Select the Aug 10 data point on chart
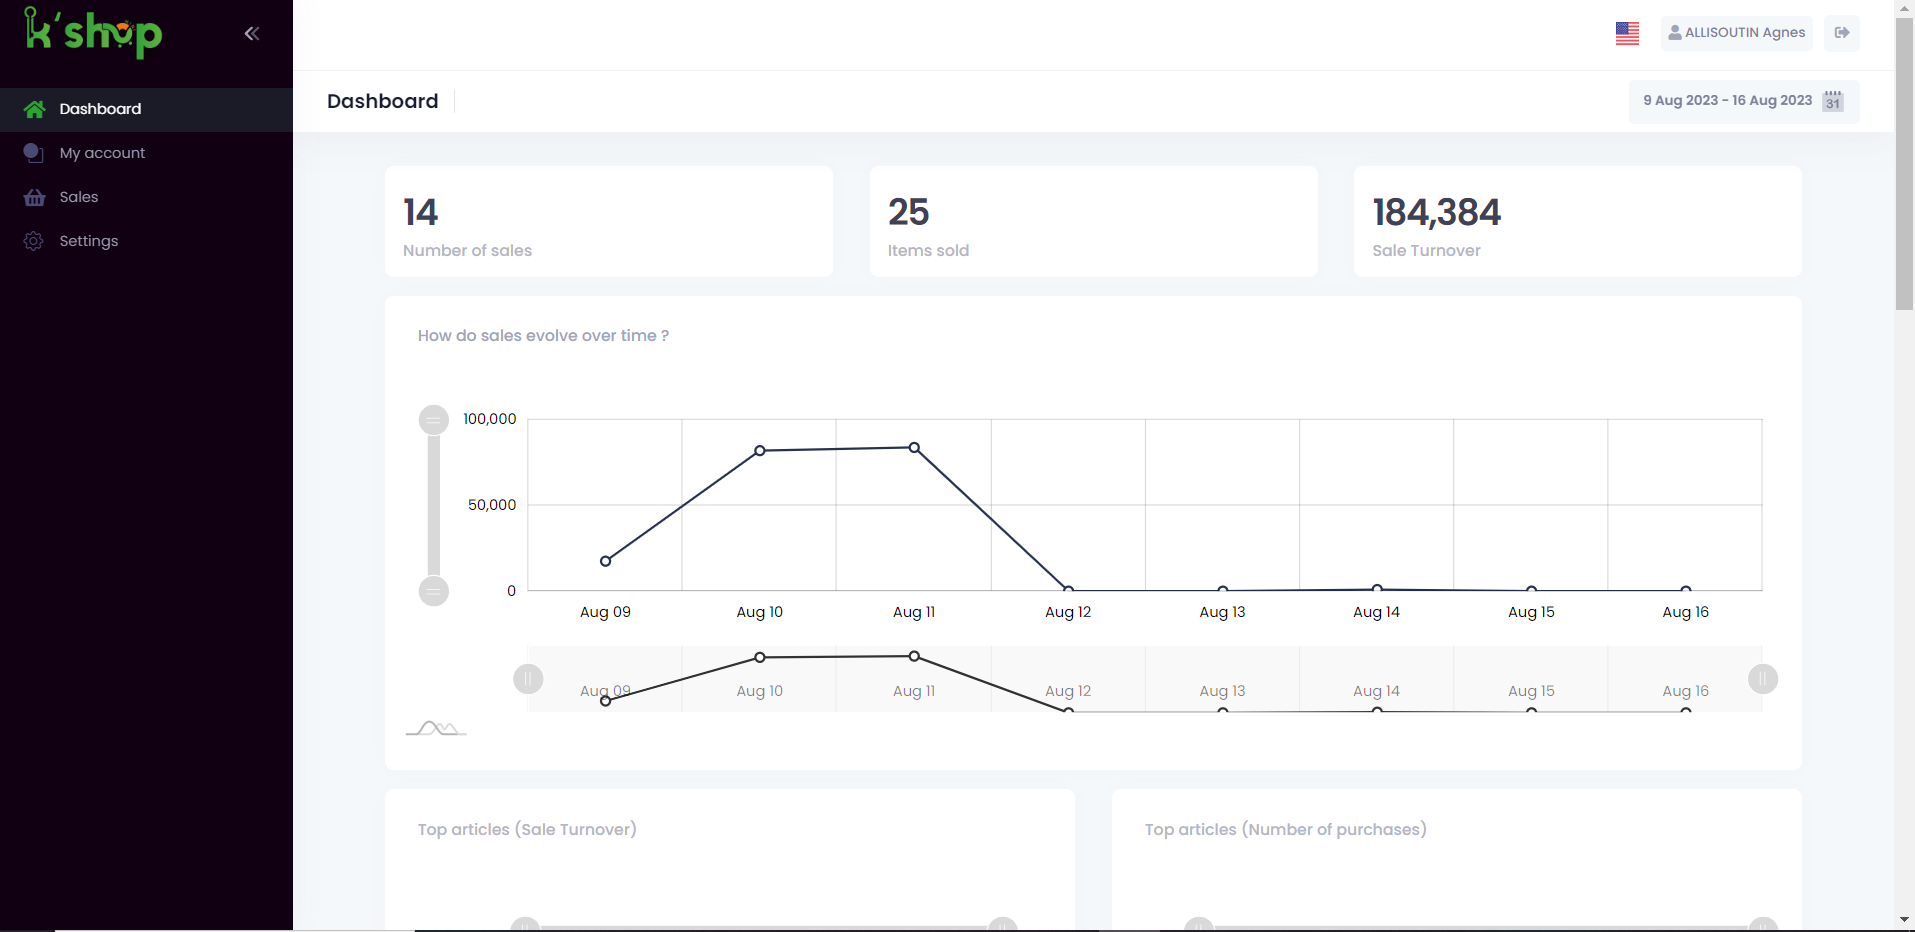 [x=760, y=451]
